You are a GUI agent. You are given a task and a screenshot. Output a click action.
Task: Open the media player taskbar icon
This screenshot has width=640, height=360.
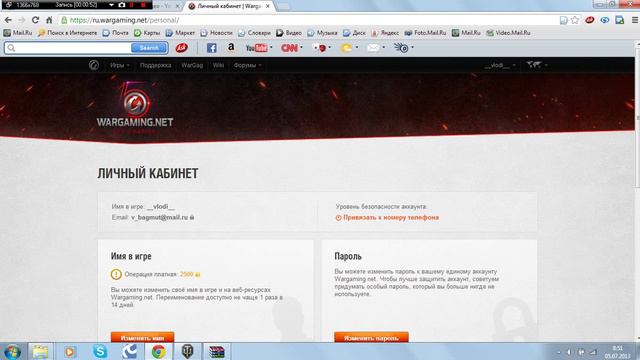70,351
